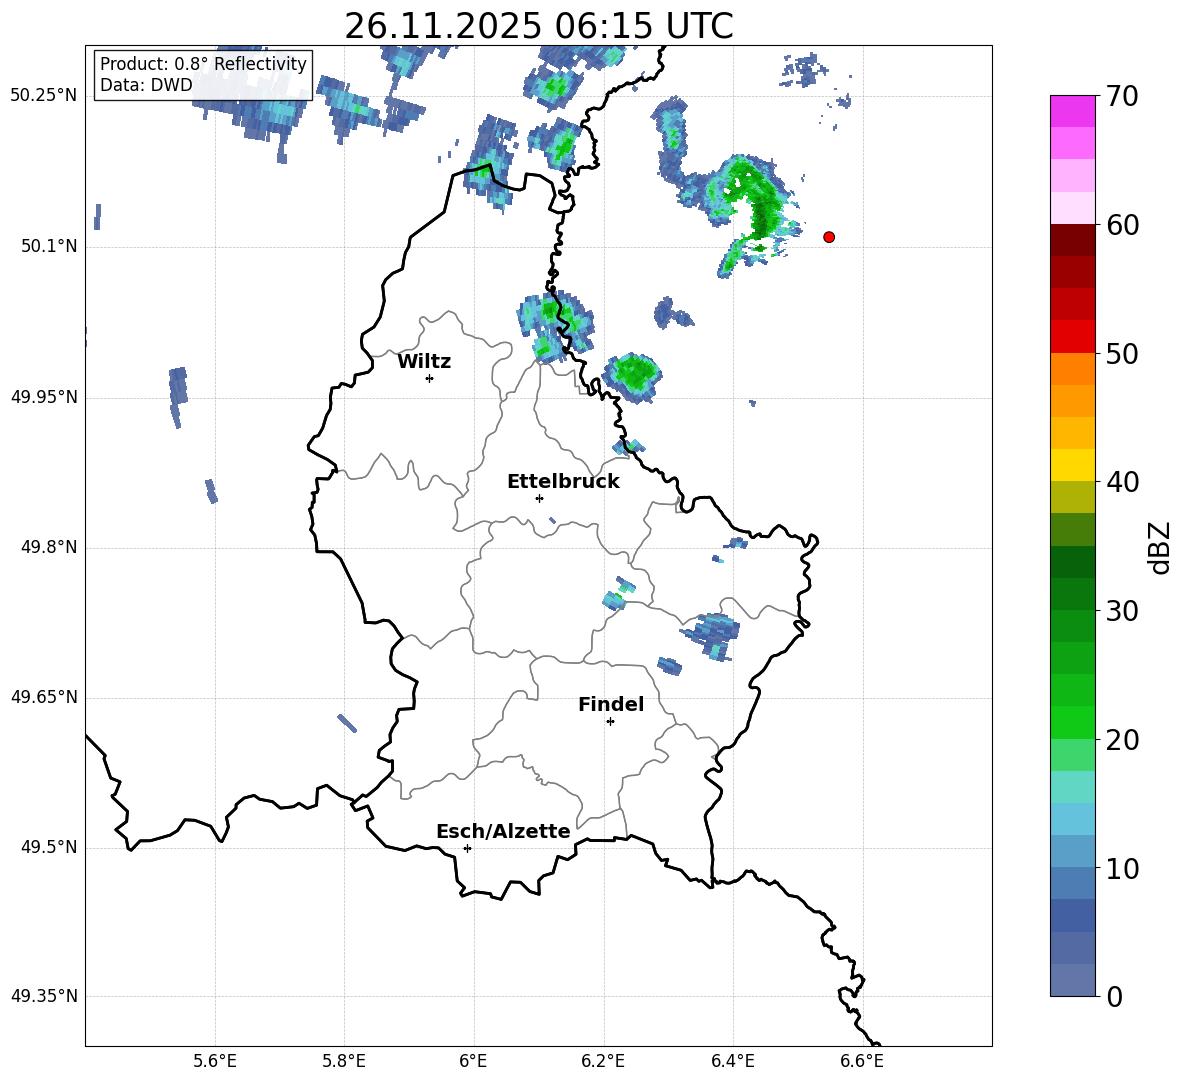Click the 50.25°N latitude label
Screen dimensions: 1184x1081
[44, 96]
